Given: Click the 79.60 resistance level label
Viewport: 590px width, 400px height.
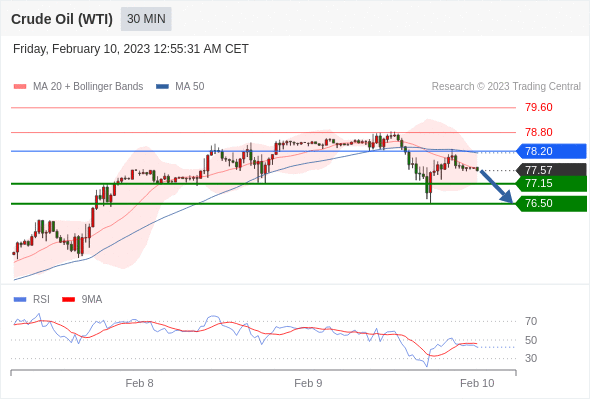Looking at the screenshot, I should click(539, 107).
